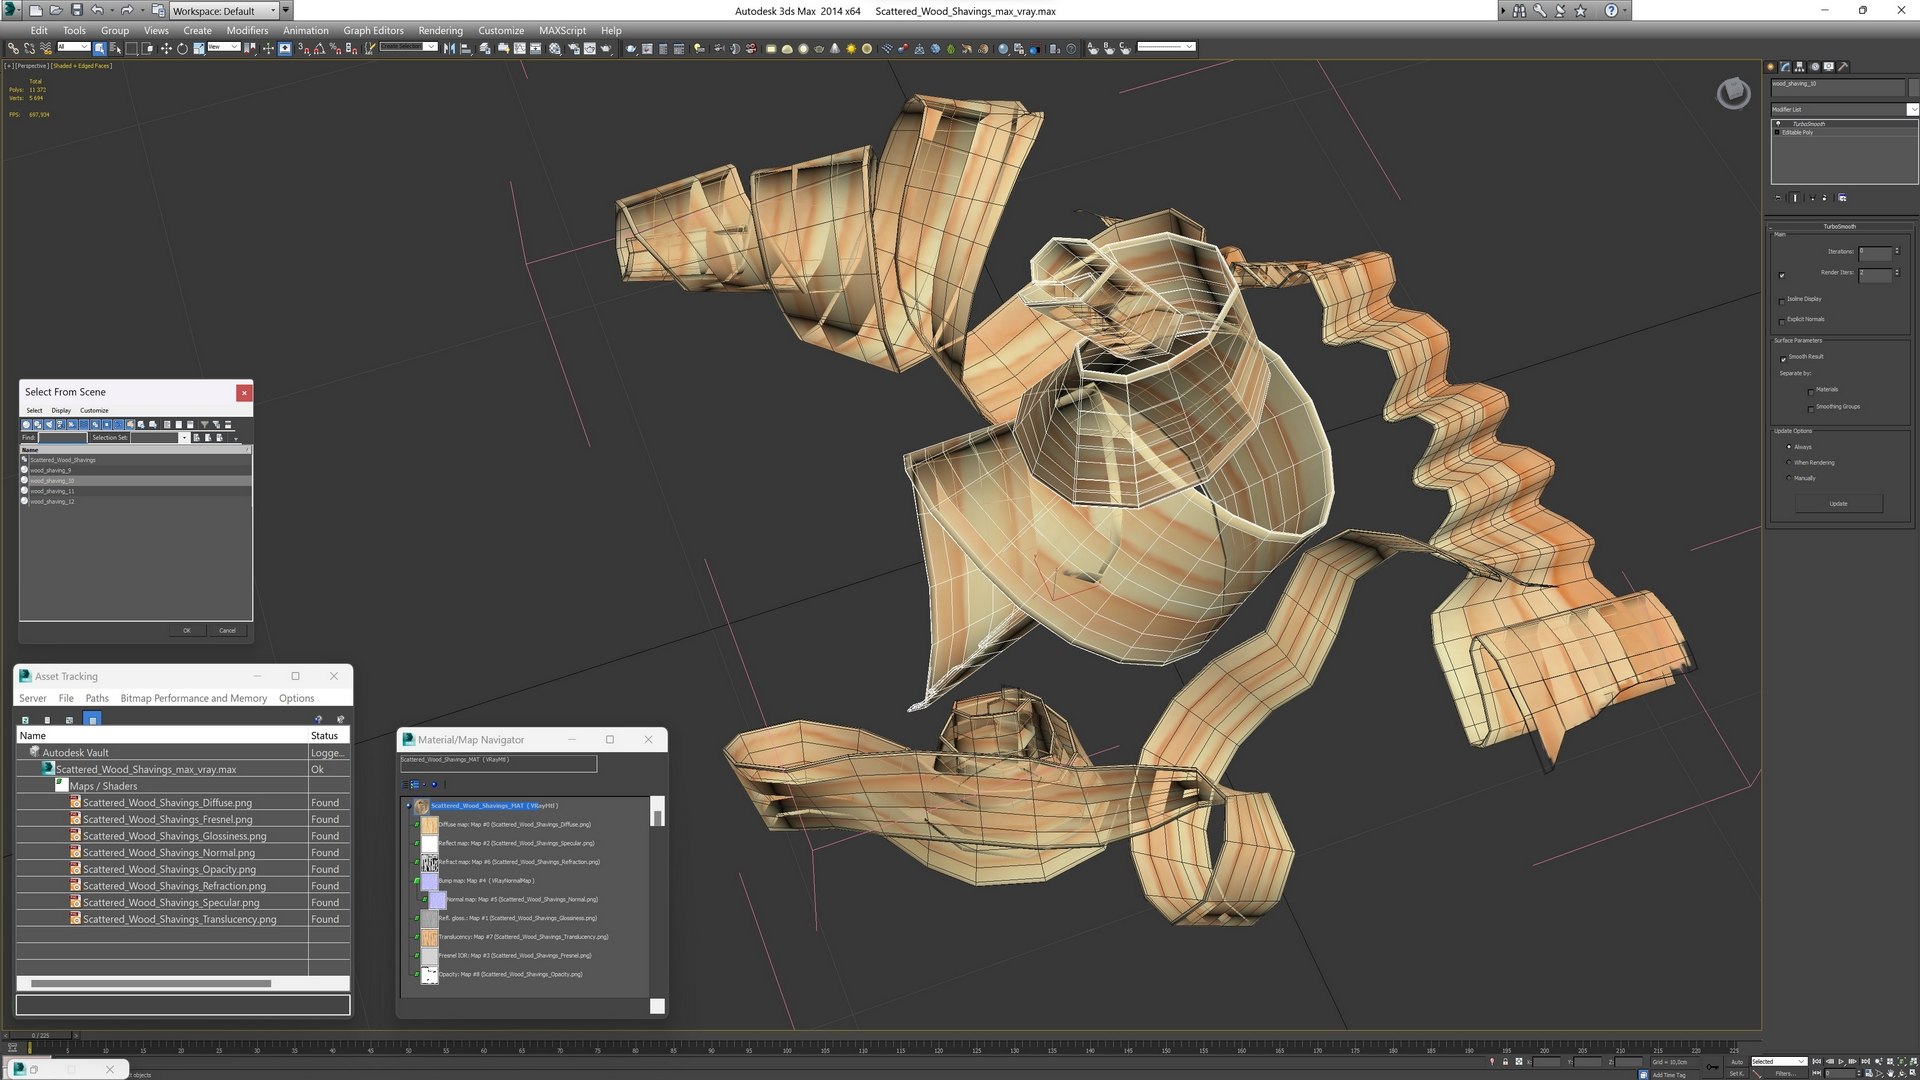Screen dimensions: 1920x1080
Task: Click OK in Select From Scene dialog
Action: click(186, 630)
